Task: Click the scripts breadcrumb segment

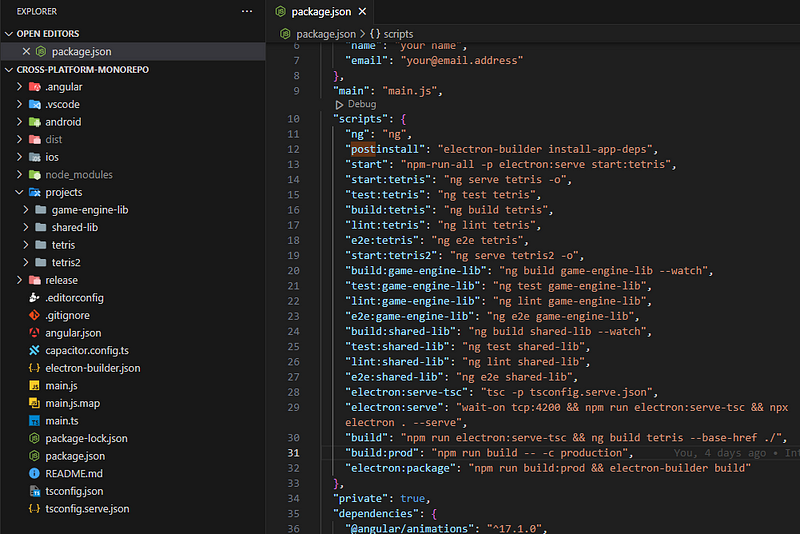Action: (x=398, y=34)
